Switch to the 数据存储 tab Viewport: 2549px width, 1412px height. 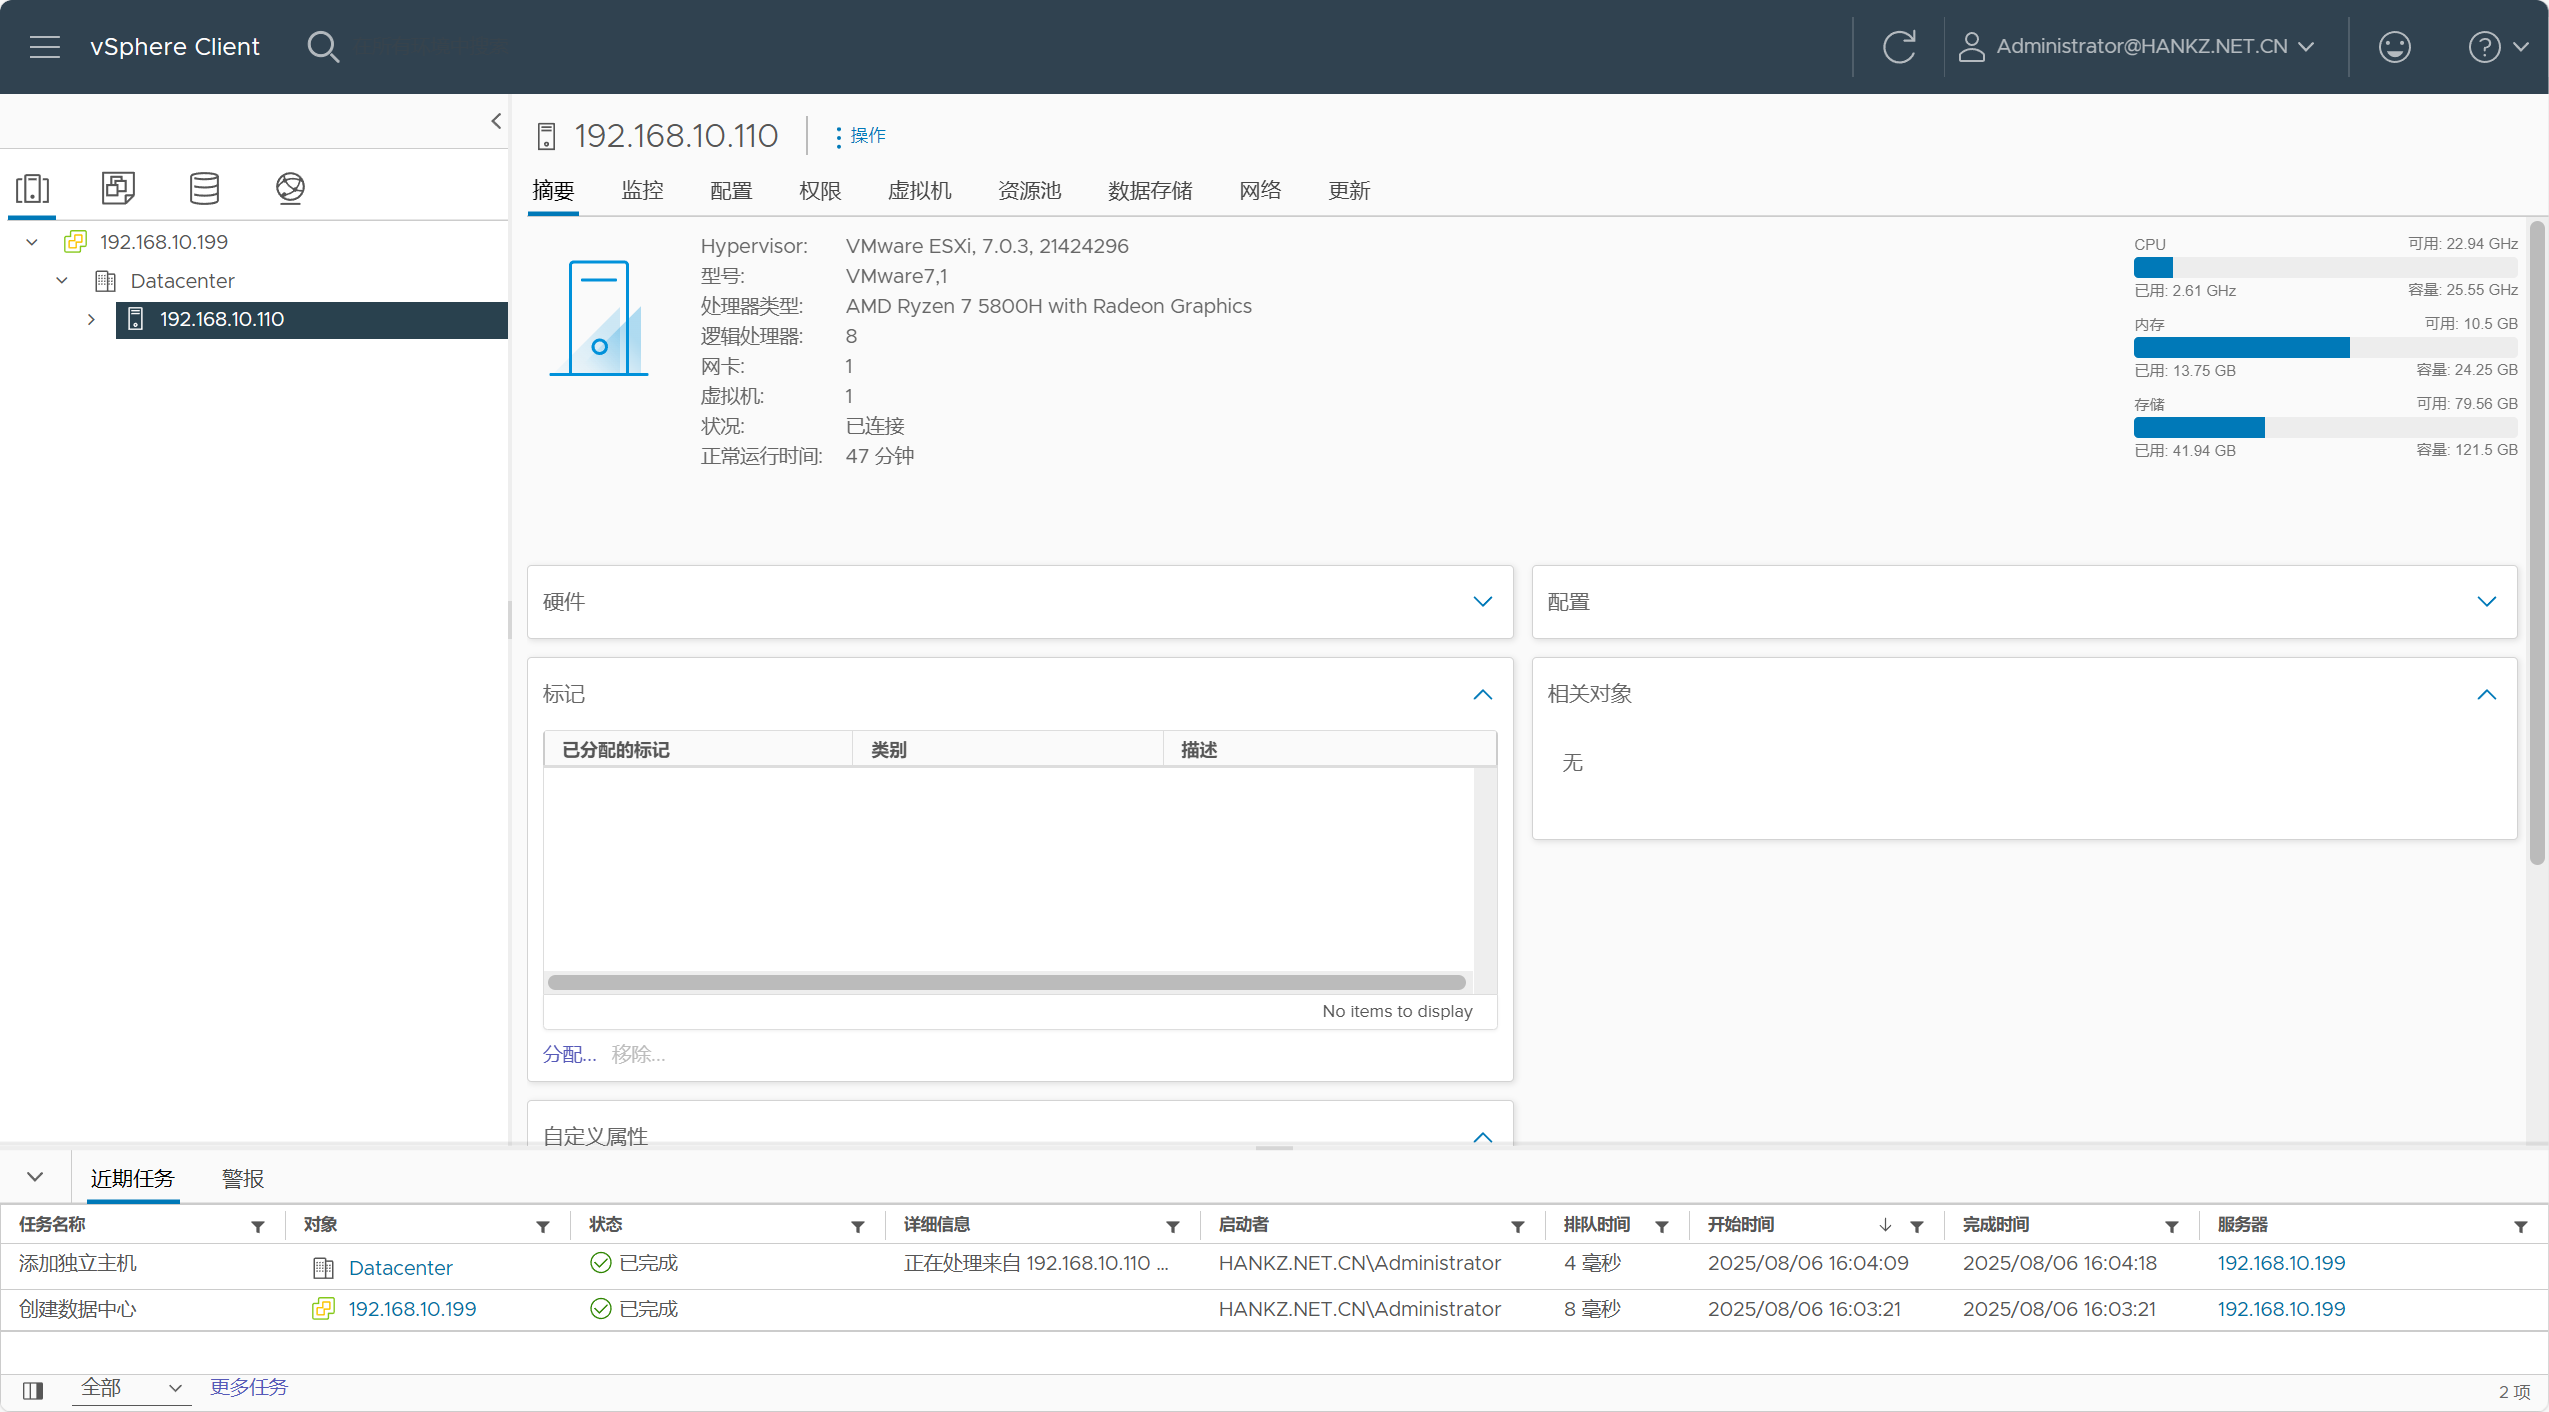1150,191
